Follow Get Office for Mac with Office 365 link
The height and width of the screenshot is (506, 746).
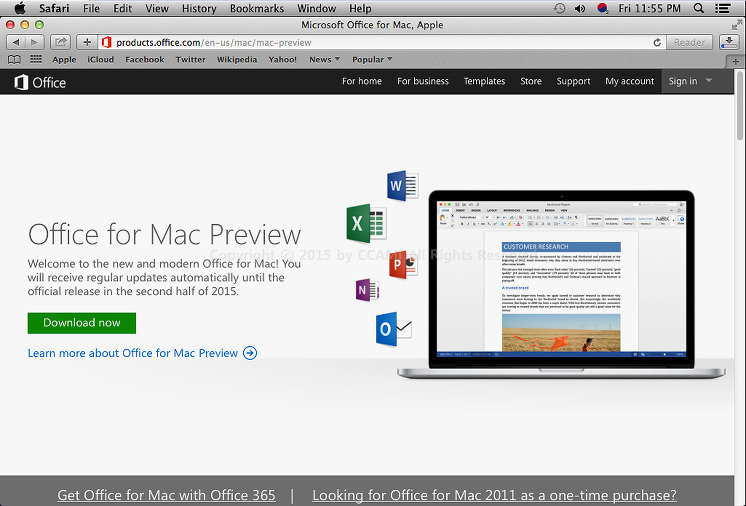coord(166,495)
